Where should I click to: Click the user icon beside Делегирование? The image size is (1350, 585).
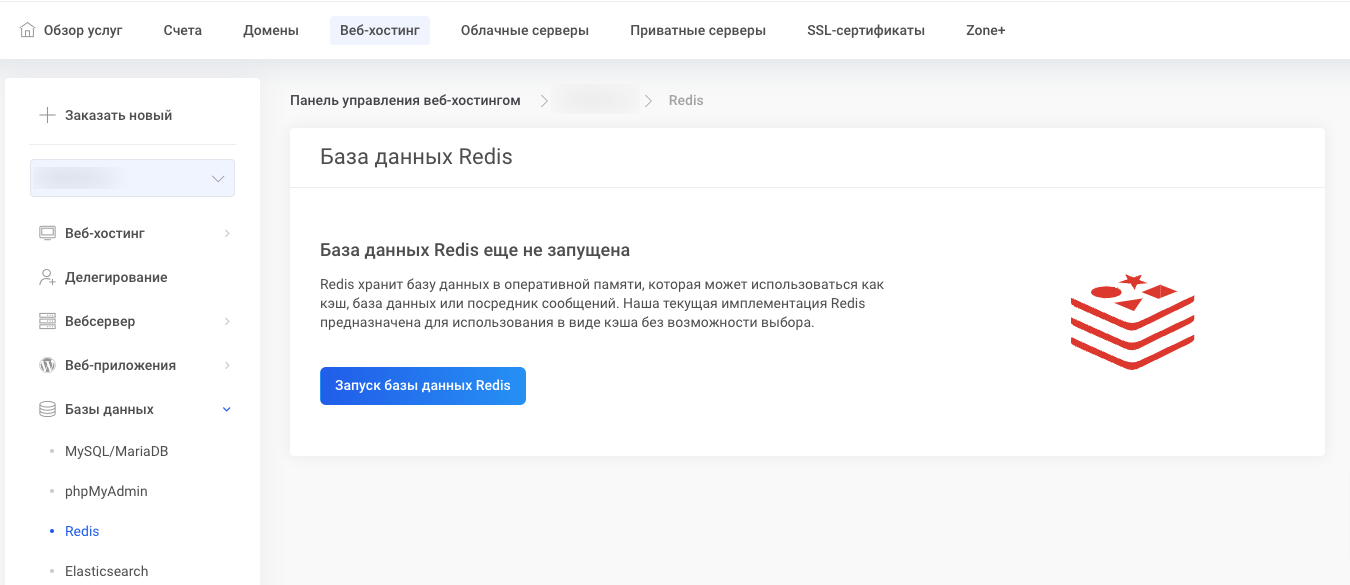coord(47,277)
